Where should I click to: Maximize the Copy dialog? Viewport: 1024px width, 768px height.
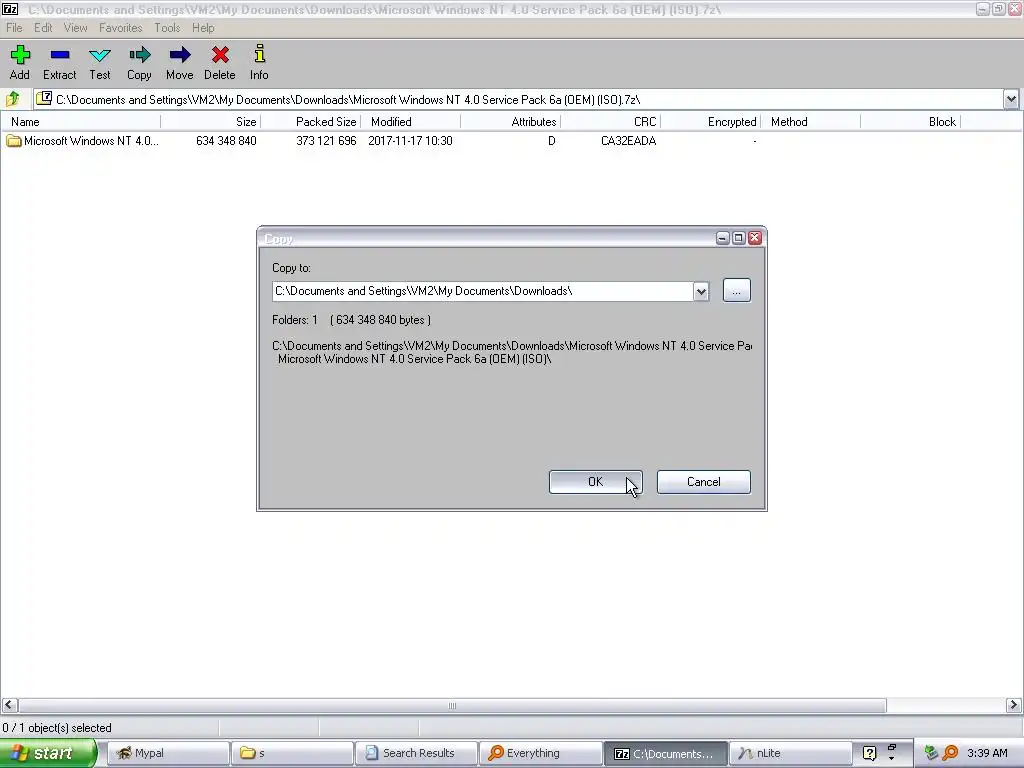click(x=739, y=238)
